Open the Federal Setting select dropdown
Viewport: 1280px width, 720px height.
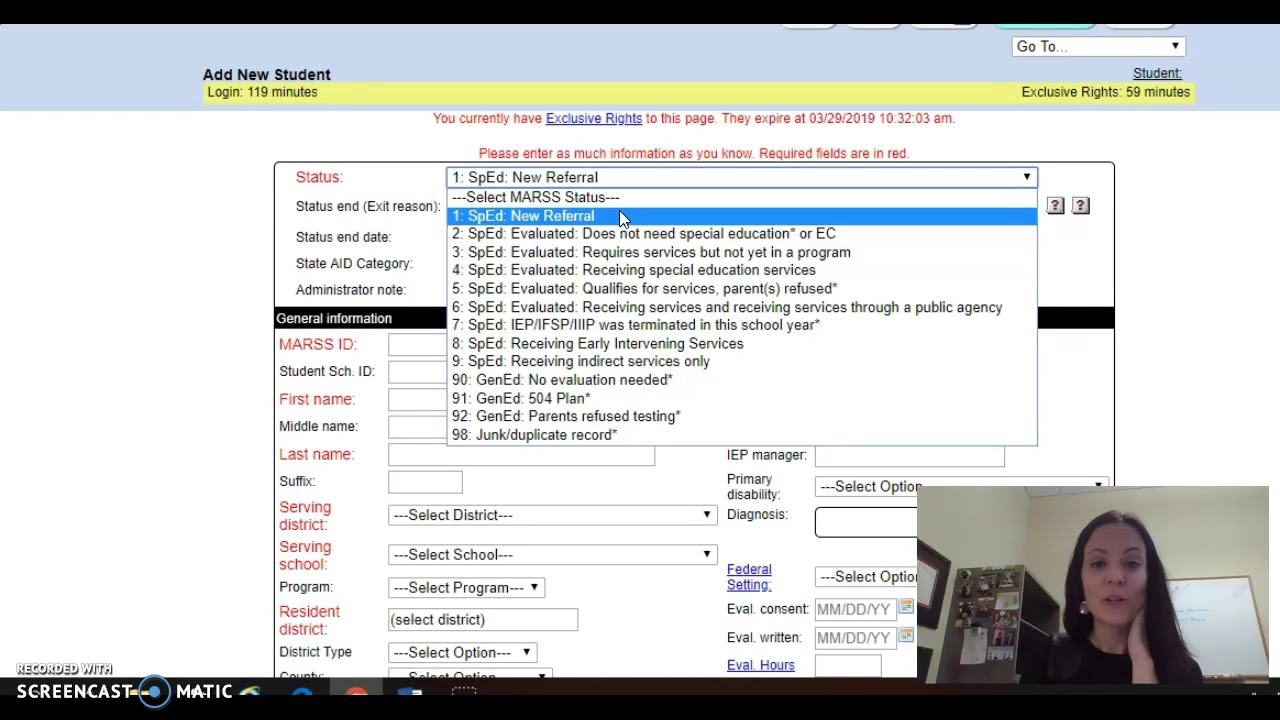pyautogui.click(x=866, y=577)
